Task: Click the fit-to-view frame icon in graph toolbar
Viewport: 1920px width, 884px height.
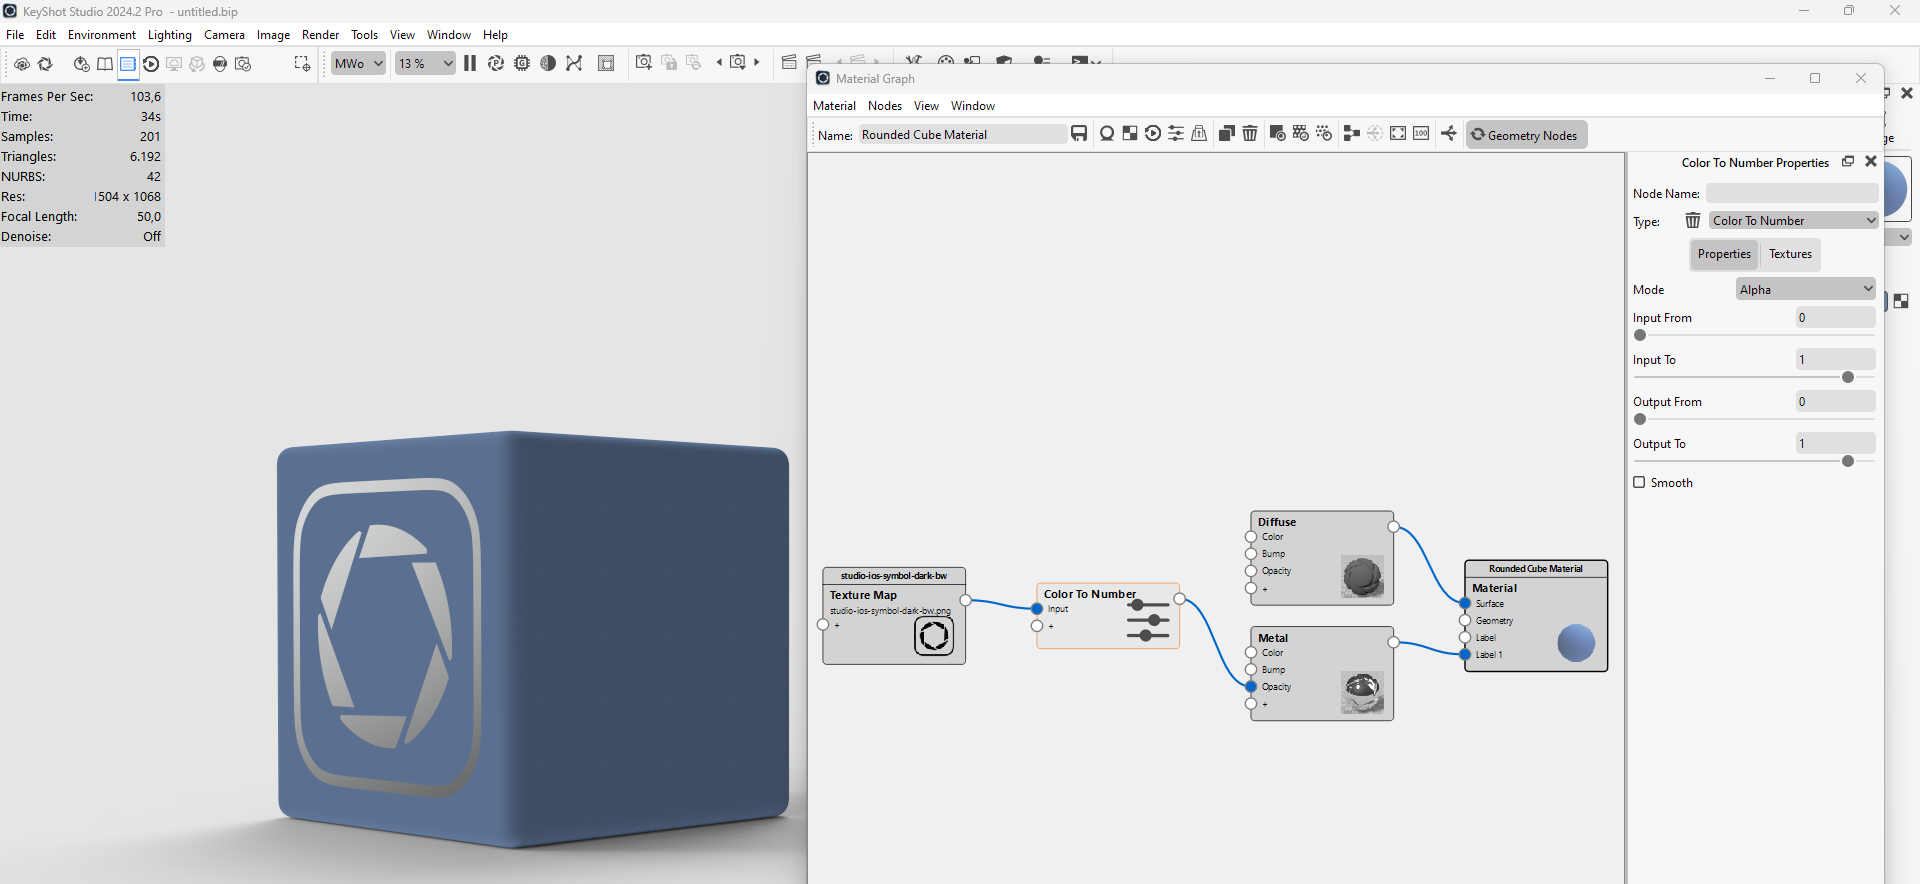Action: (1398, 134)
